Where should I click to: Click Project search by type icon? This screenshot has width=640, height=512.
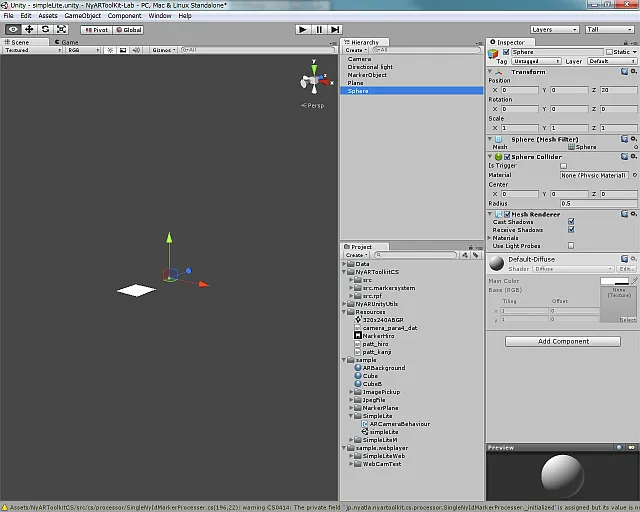tap(465, 255)
